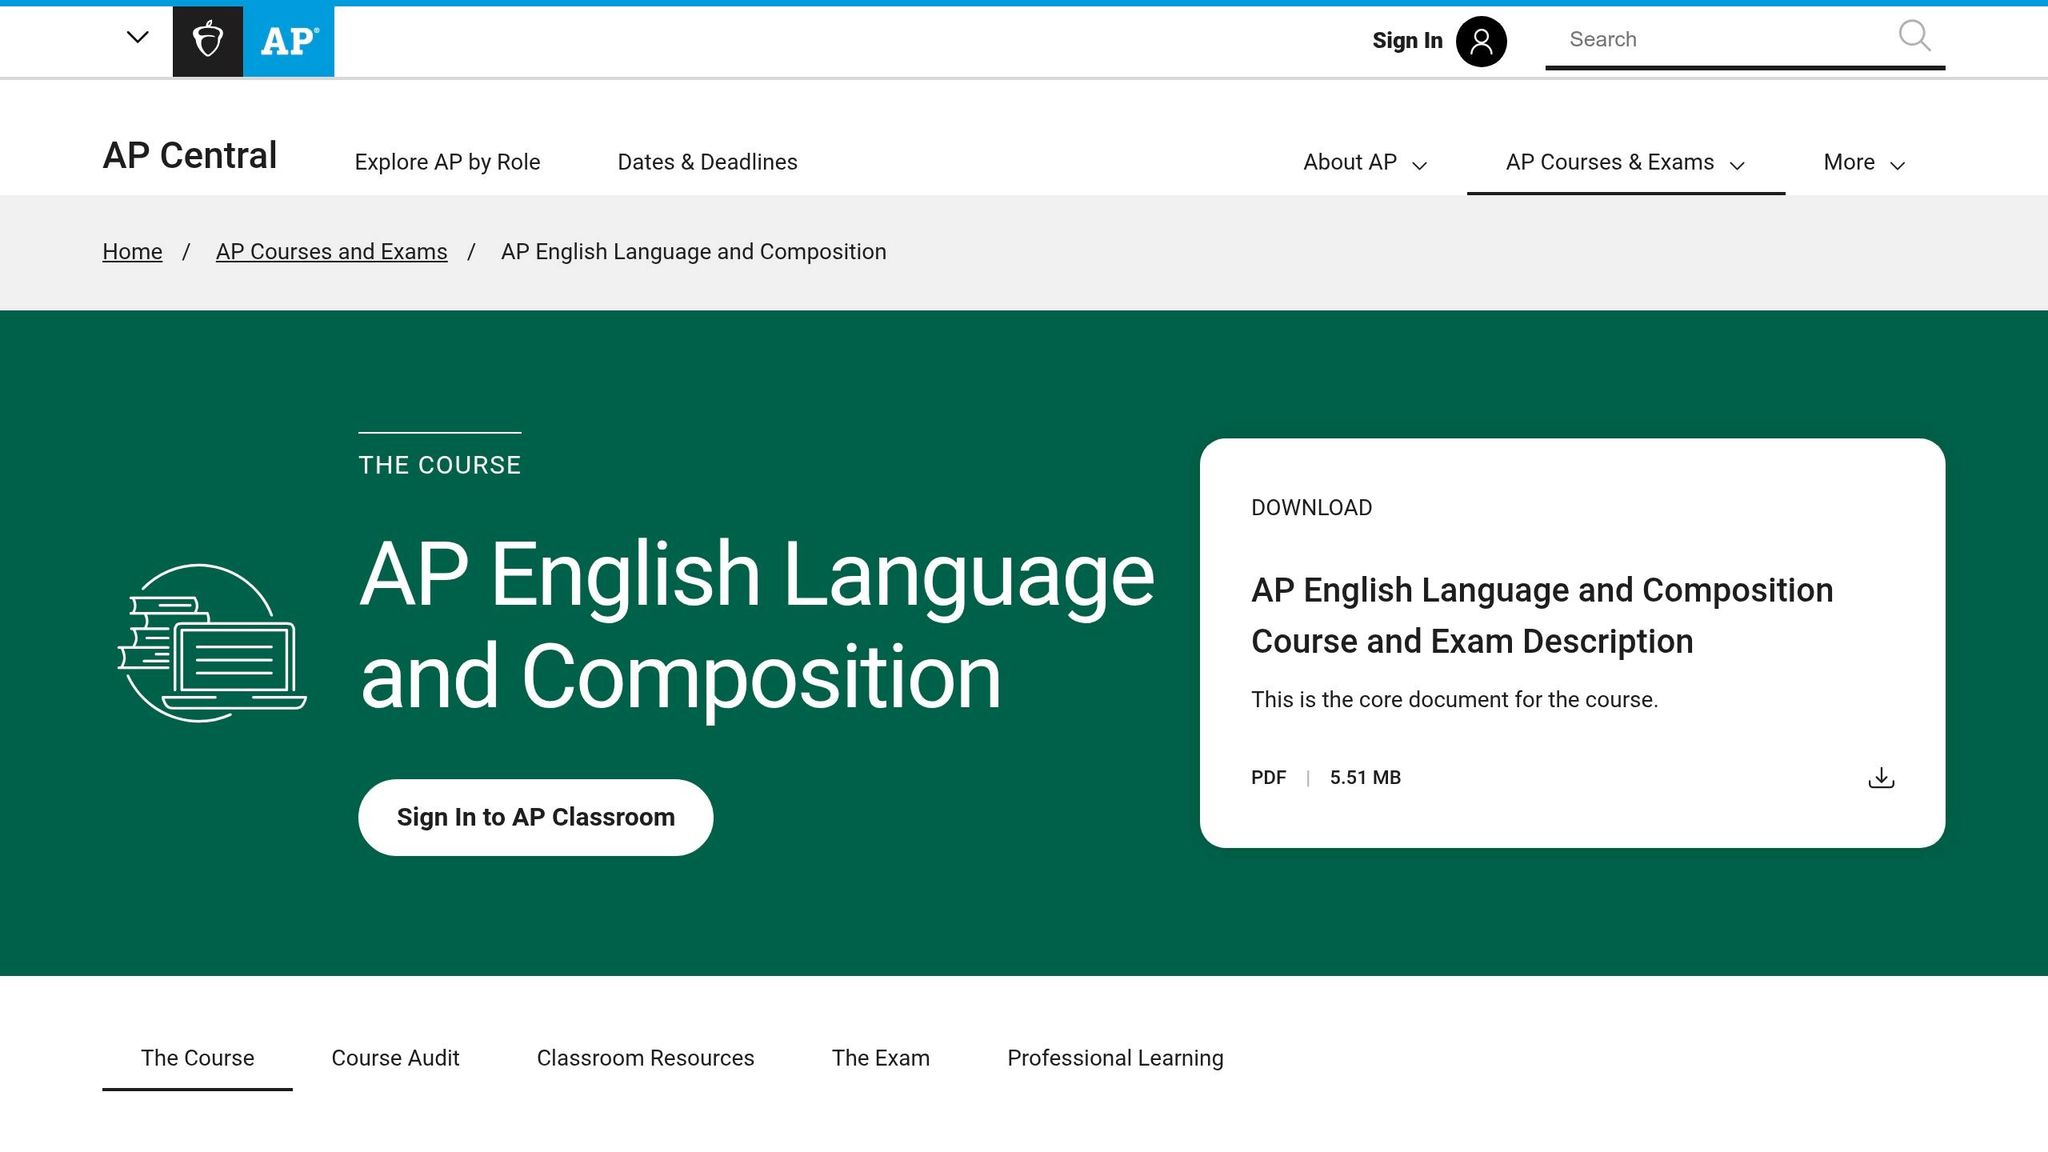Viewport: 2048px width, 1152px height.
Task: Switch to the Course Audit tab
Action: click(395, 1058)
